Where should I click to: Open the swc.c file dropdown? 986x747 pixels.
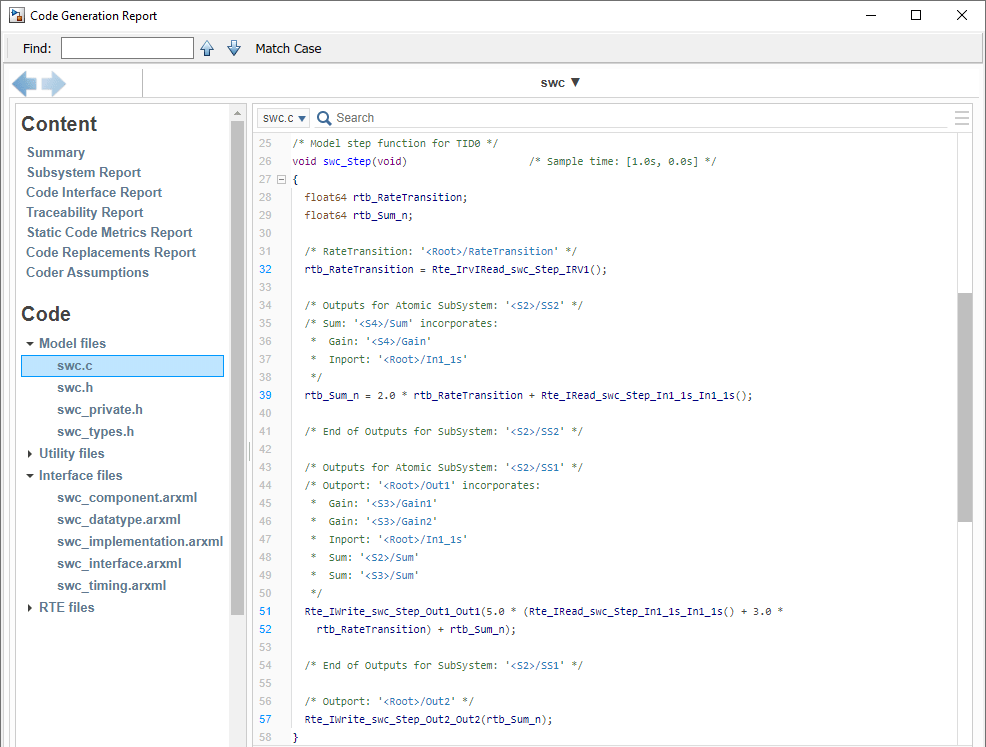[284, 118]
